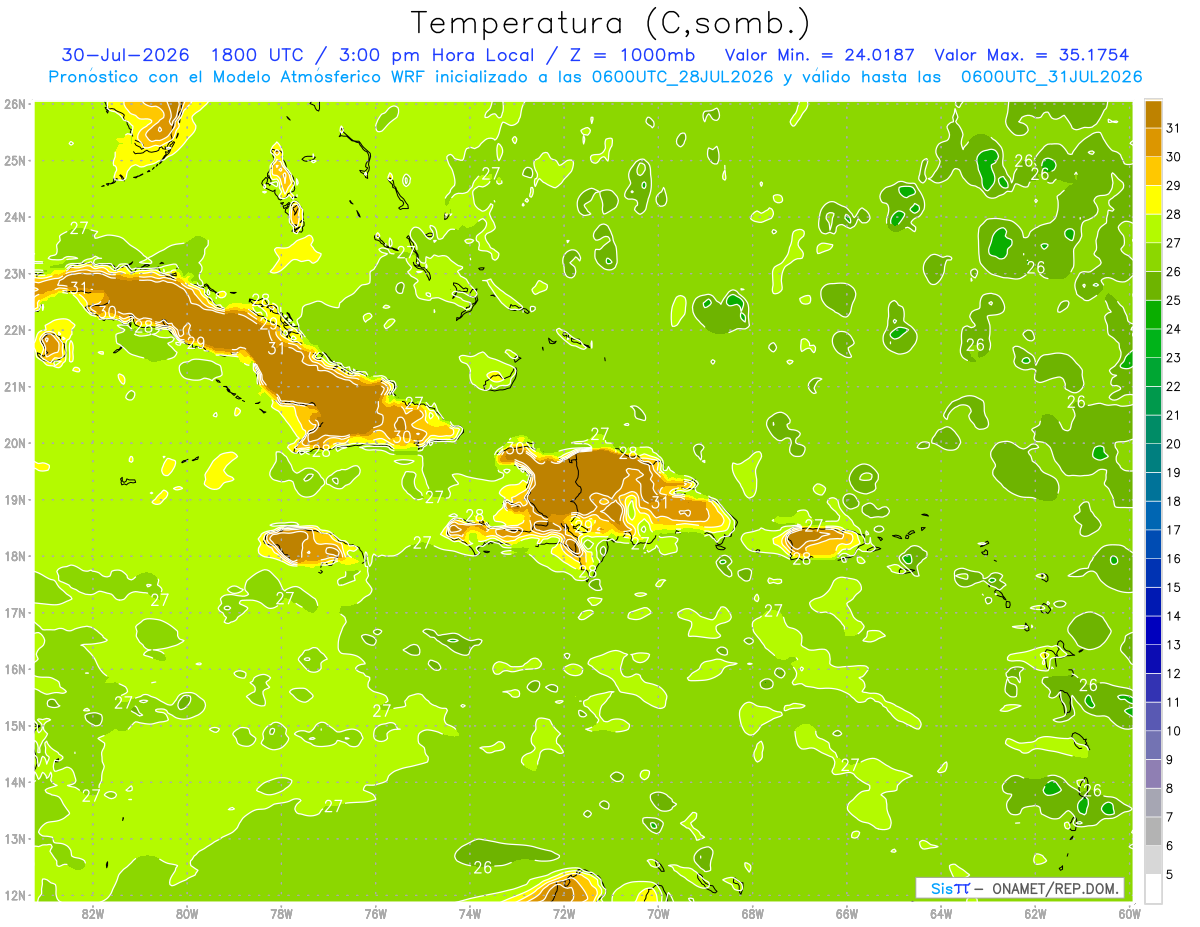Click the '31' color bar label

pyautogui.click(x=1174, y=129)
